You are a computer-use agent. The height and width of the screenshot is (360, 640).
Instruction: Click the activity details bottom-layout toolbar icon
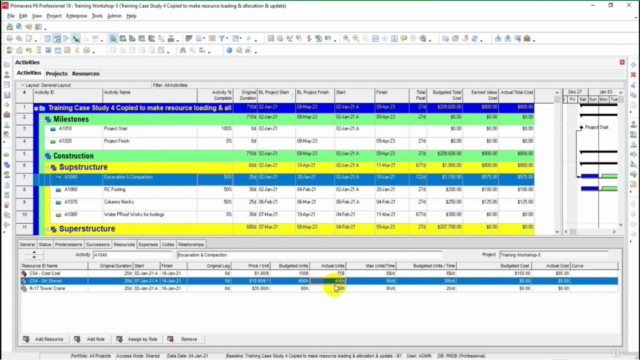click(x=113, y=39)
